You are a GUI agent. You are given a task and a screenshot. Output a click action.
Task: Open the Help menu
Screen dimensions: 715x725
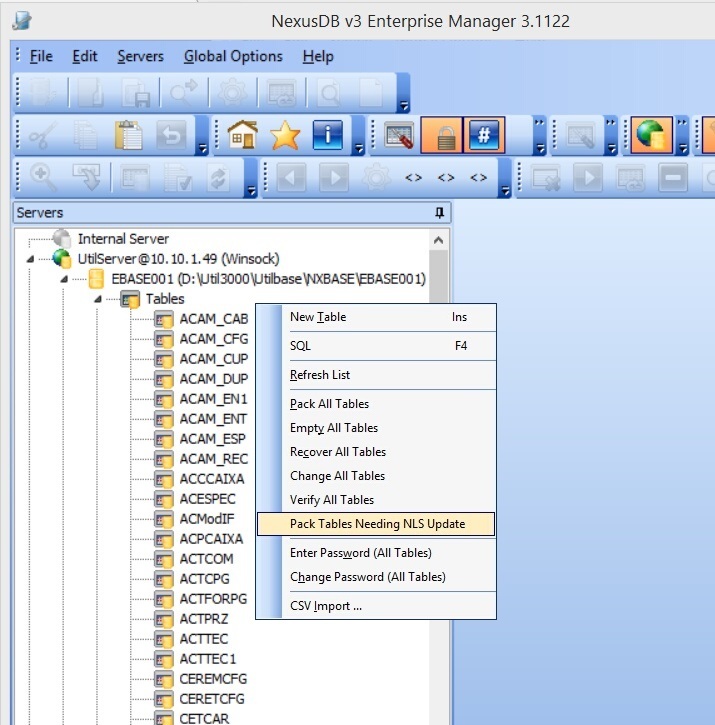(318, 56)
